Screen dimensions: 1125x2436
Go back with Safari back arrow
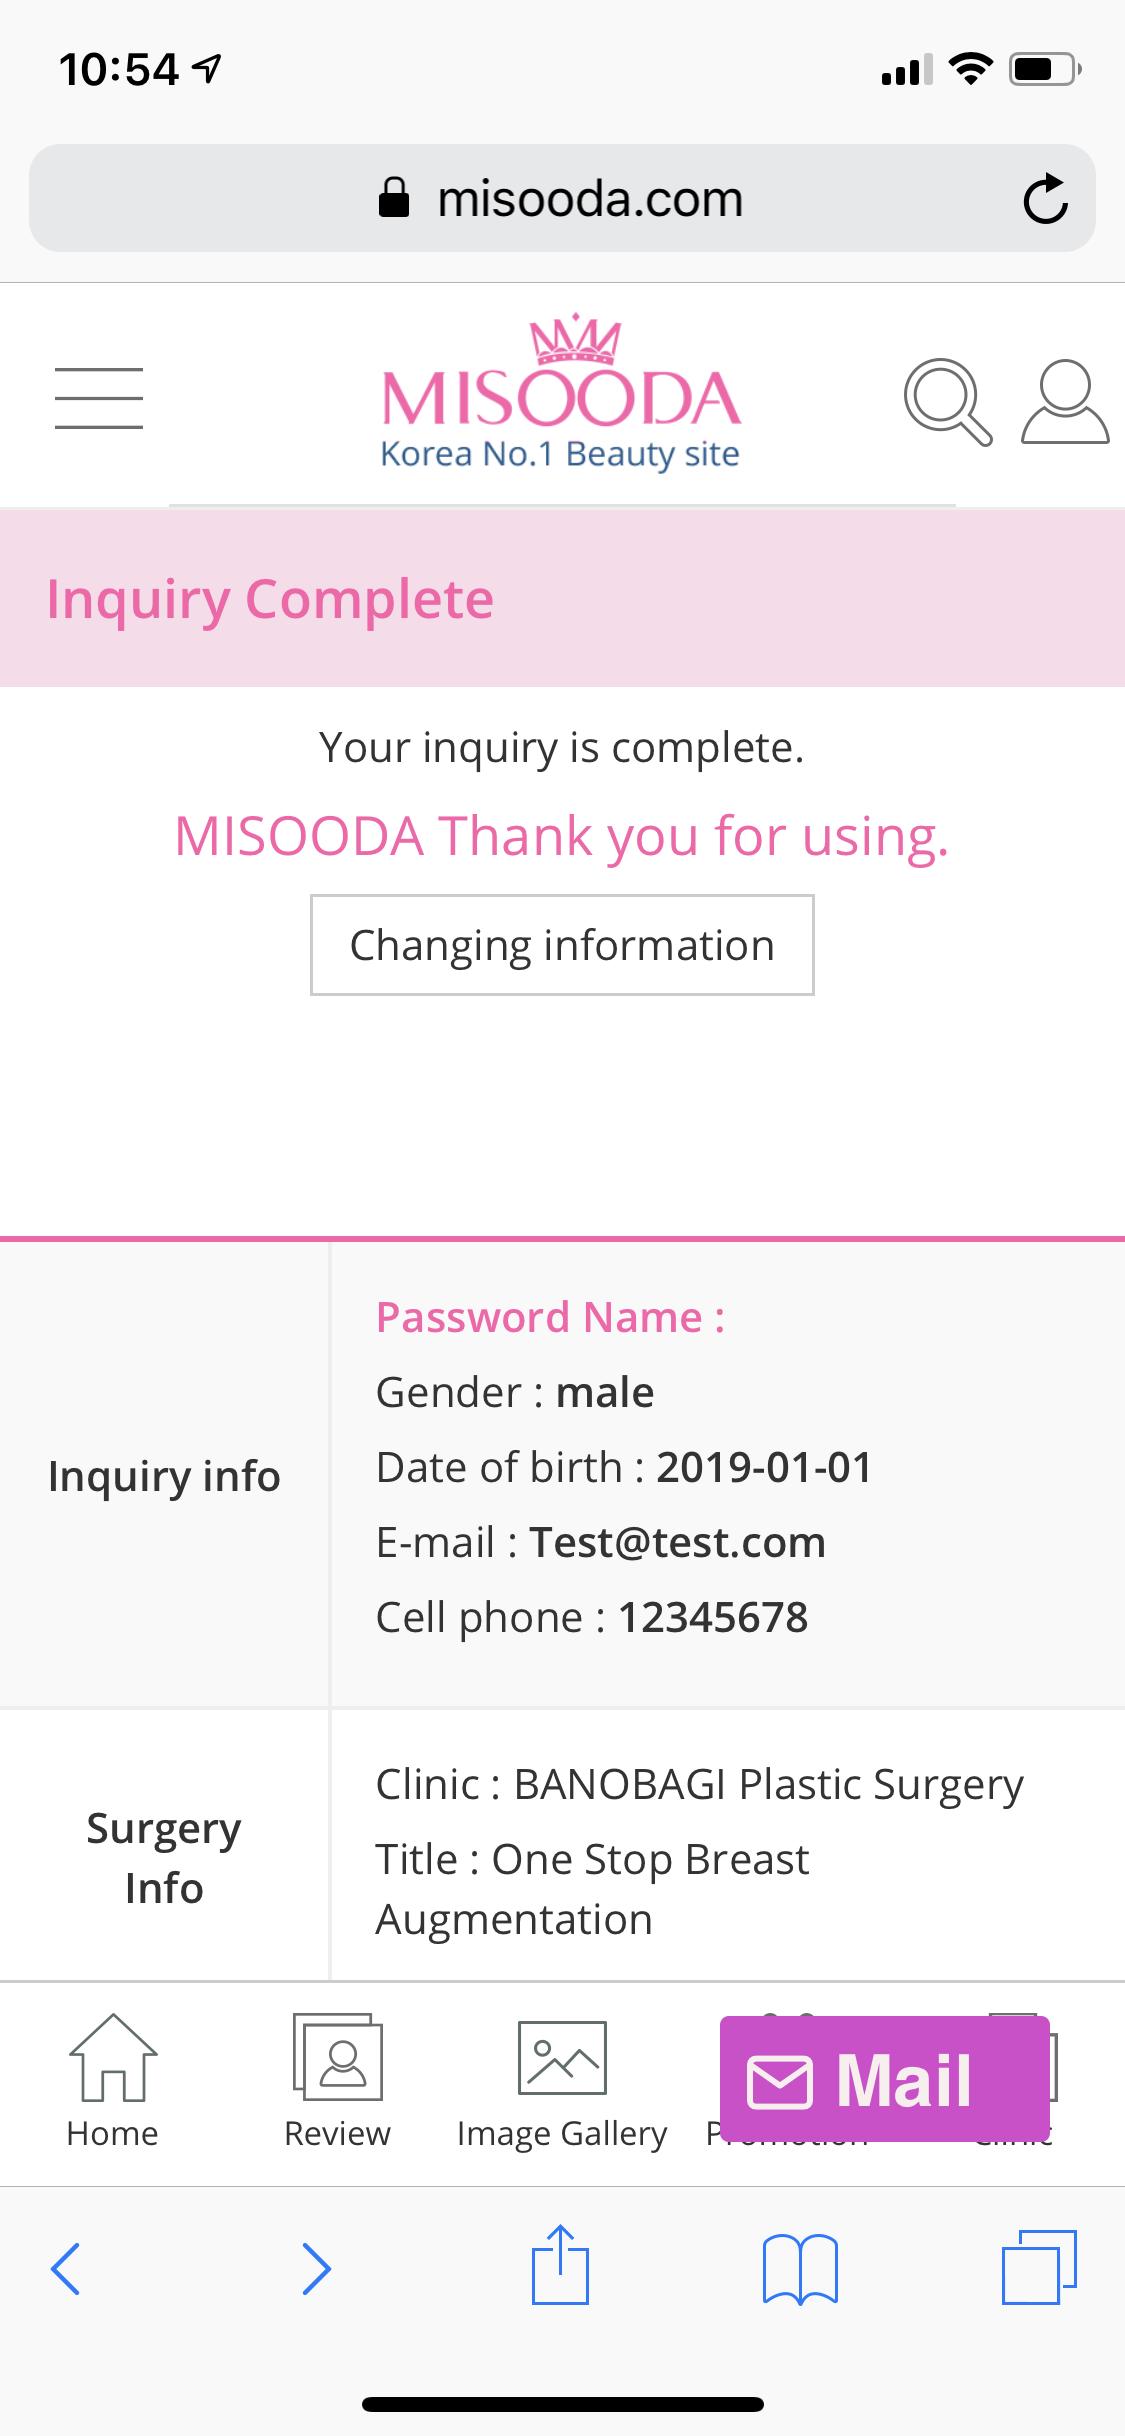click(x=66, y=2269)
